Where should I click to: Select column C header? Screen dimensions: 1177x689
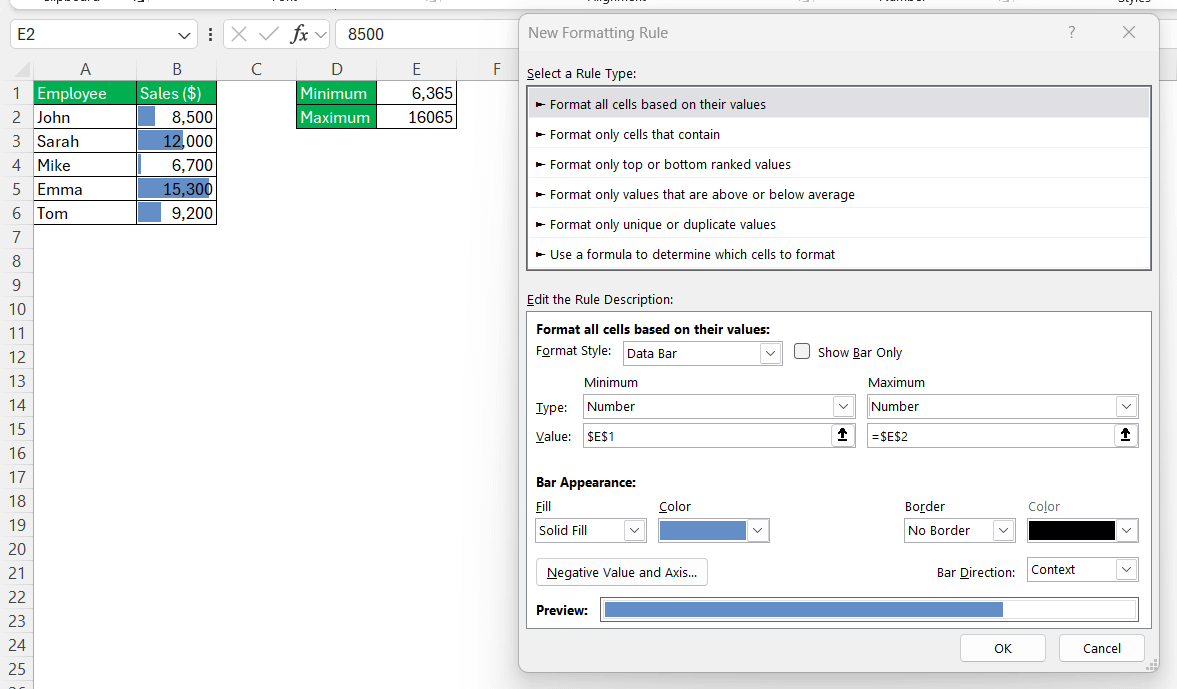tap(256, 69)
